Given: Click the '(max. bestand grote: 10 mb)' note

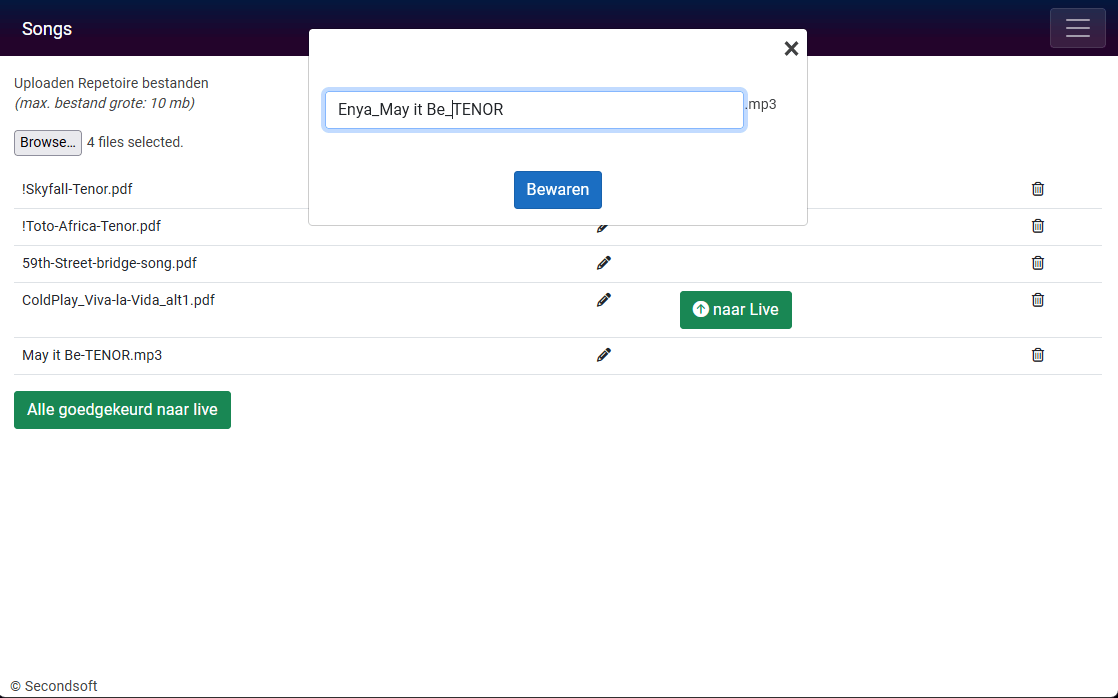Looking at the screenshot, I should click(105, 103).
